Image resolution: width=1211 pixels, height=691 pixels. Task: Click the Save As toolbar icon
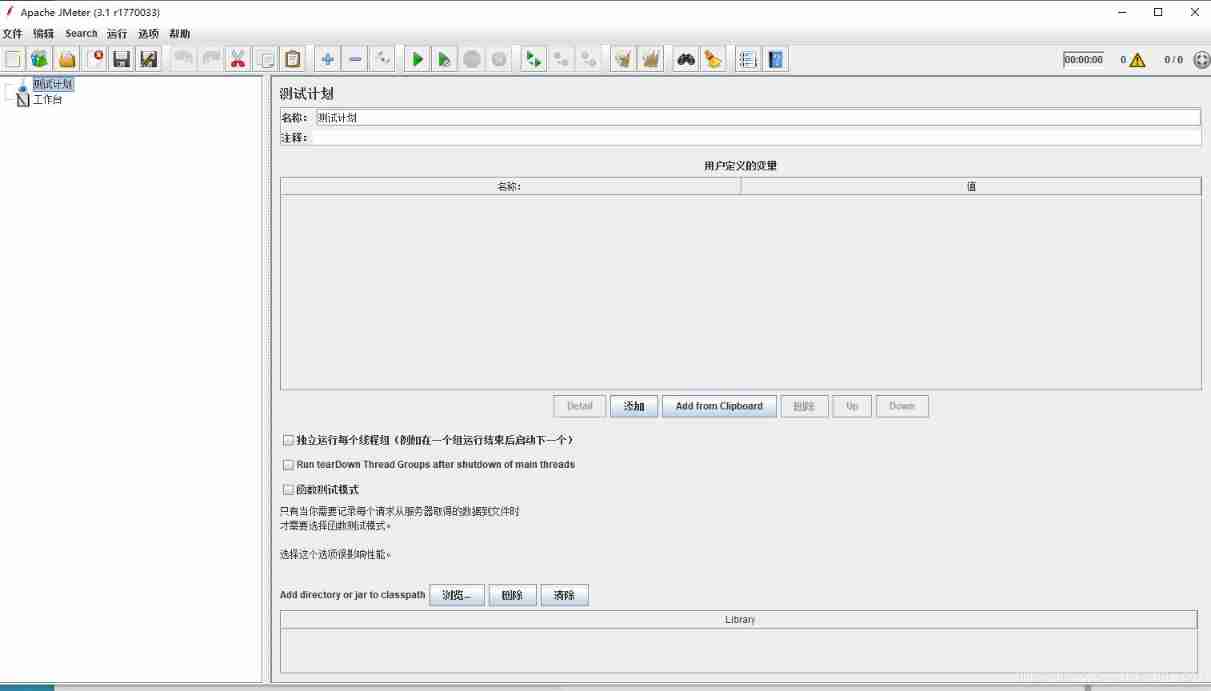[x=149, y=59]
